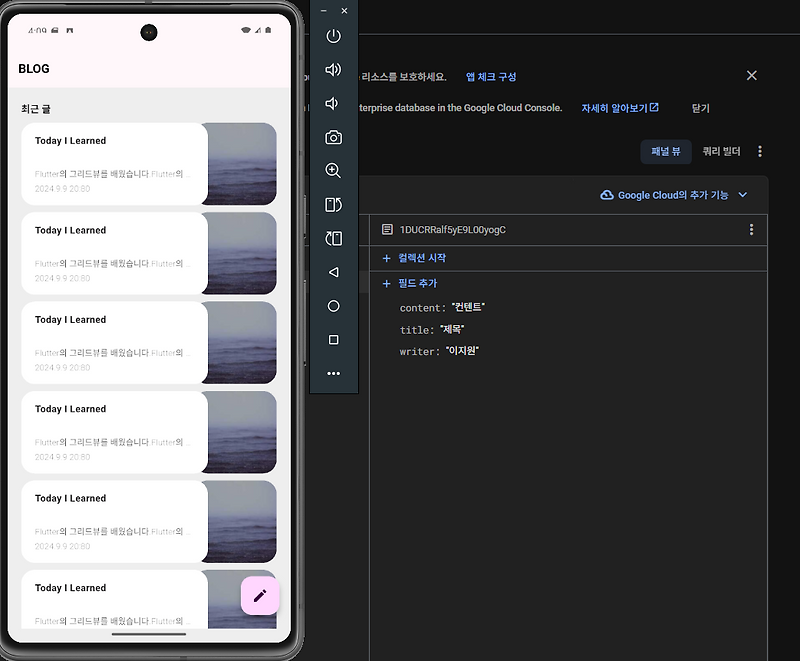The image size is (800, 661).
Task: Select the Zoom tool in the emulator toolbar
Action: pos(333,171)
